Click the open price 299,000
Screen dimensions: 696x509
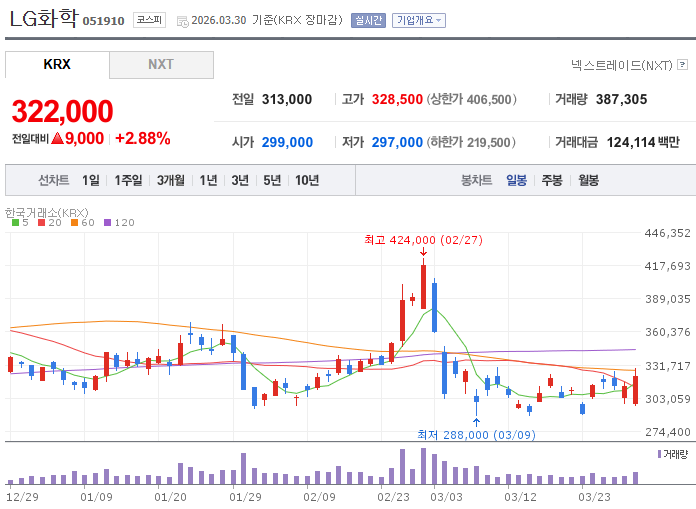click(x=287, y=142)
